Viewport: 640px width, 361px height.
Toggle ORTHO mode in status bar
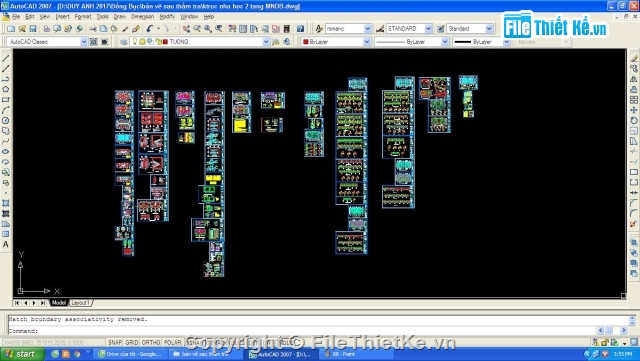point(151,342)
